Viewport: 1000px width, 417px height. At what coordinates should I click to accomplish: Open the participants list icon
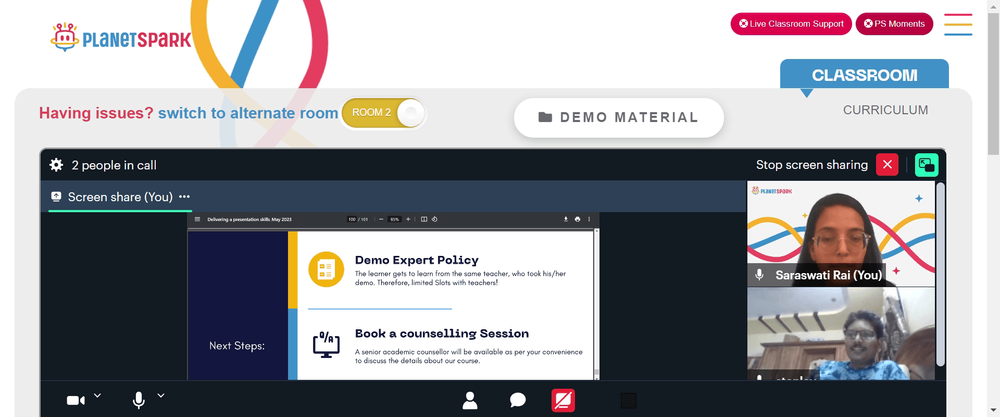tap(470, 400)
